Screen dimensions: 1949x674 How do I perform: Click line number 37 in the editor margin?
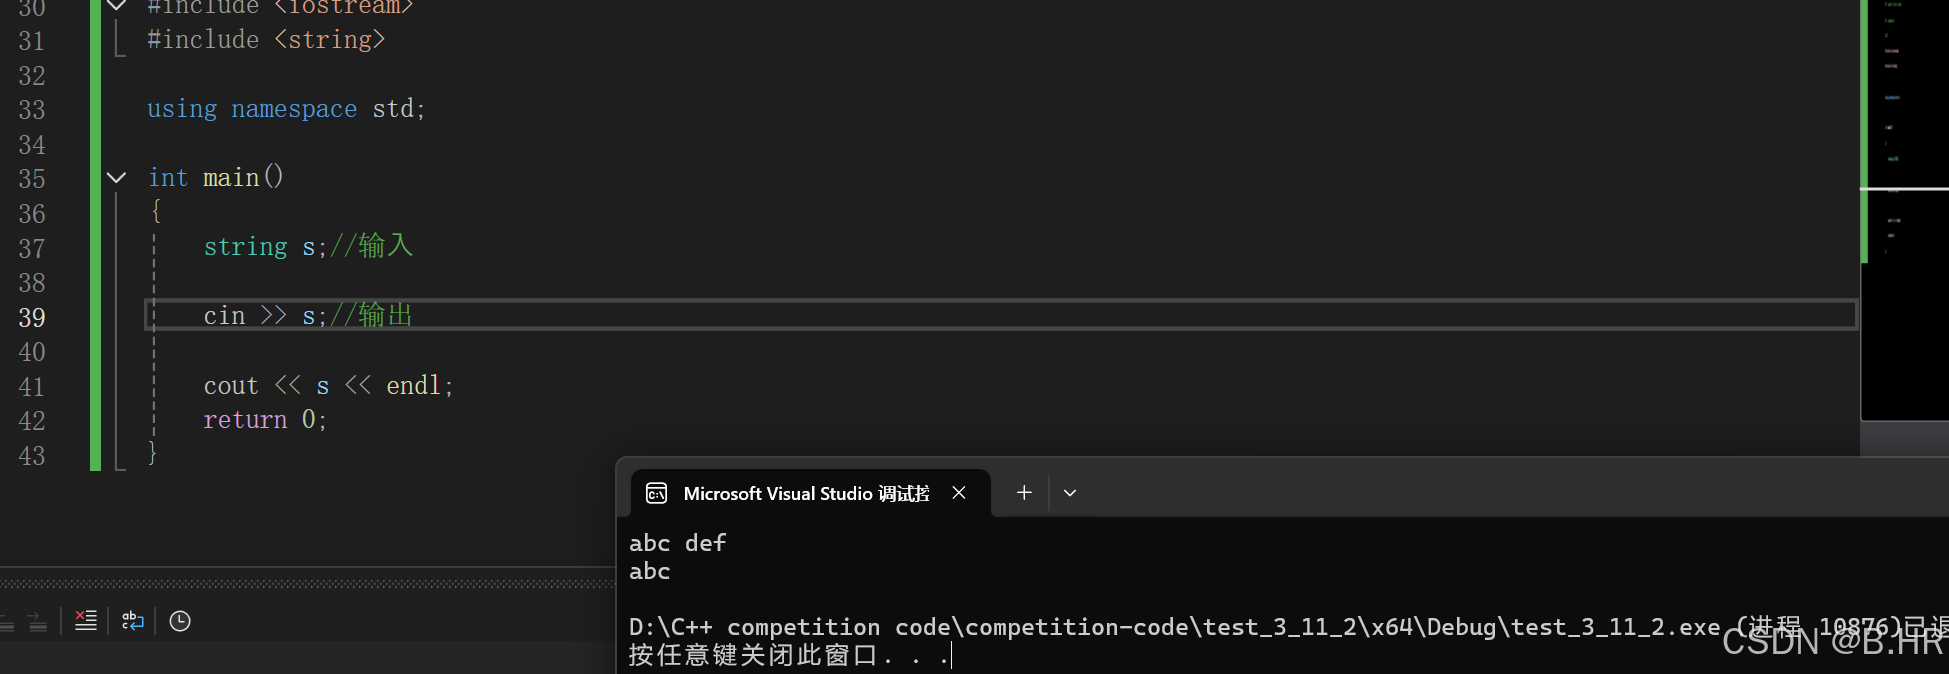click(x=31, y=248)
